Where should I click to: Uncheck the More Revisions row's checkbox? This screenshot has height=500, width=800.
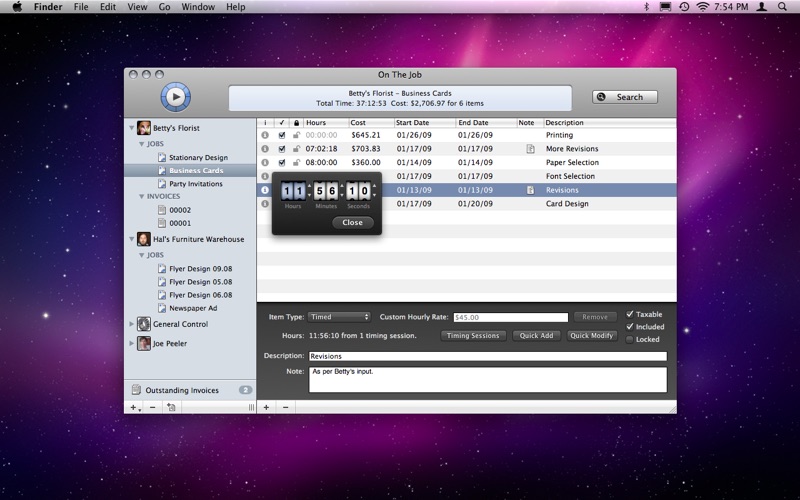tap(282, 149)
